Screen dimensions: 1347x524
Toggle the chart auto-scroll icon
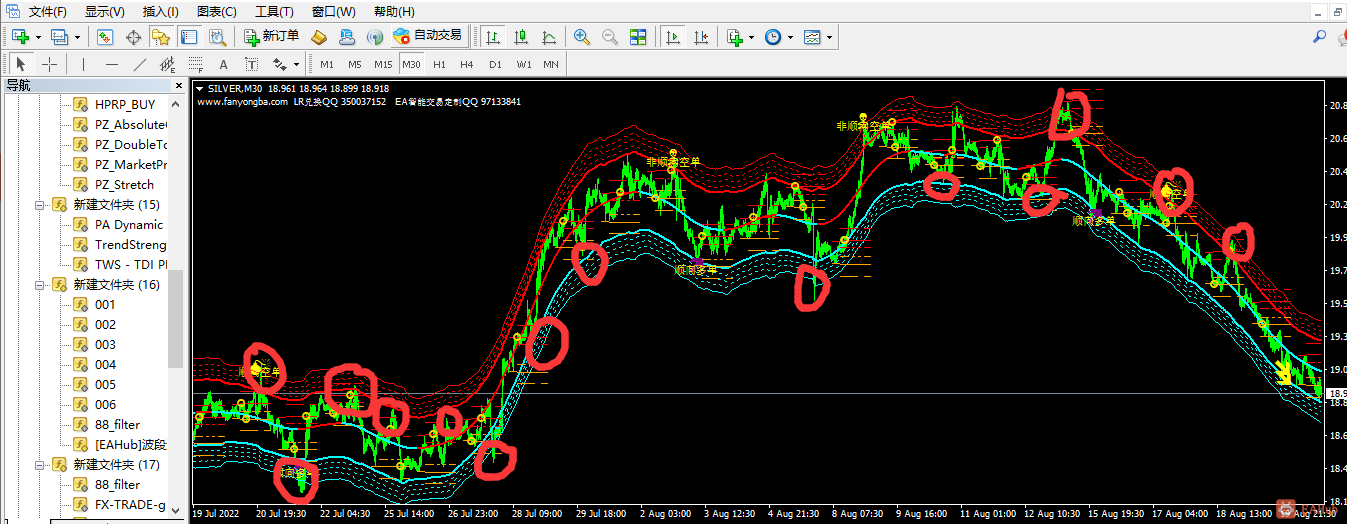[673, 37]
